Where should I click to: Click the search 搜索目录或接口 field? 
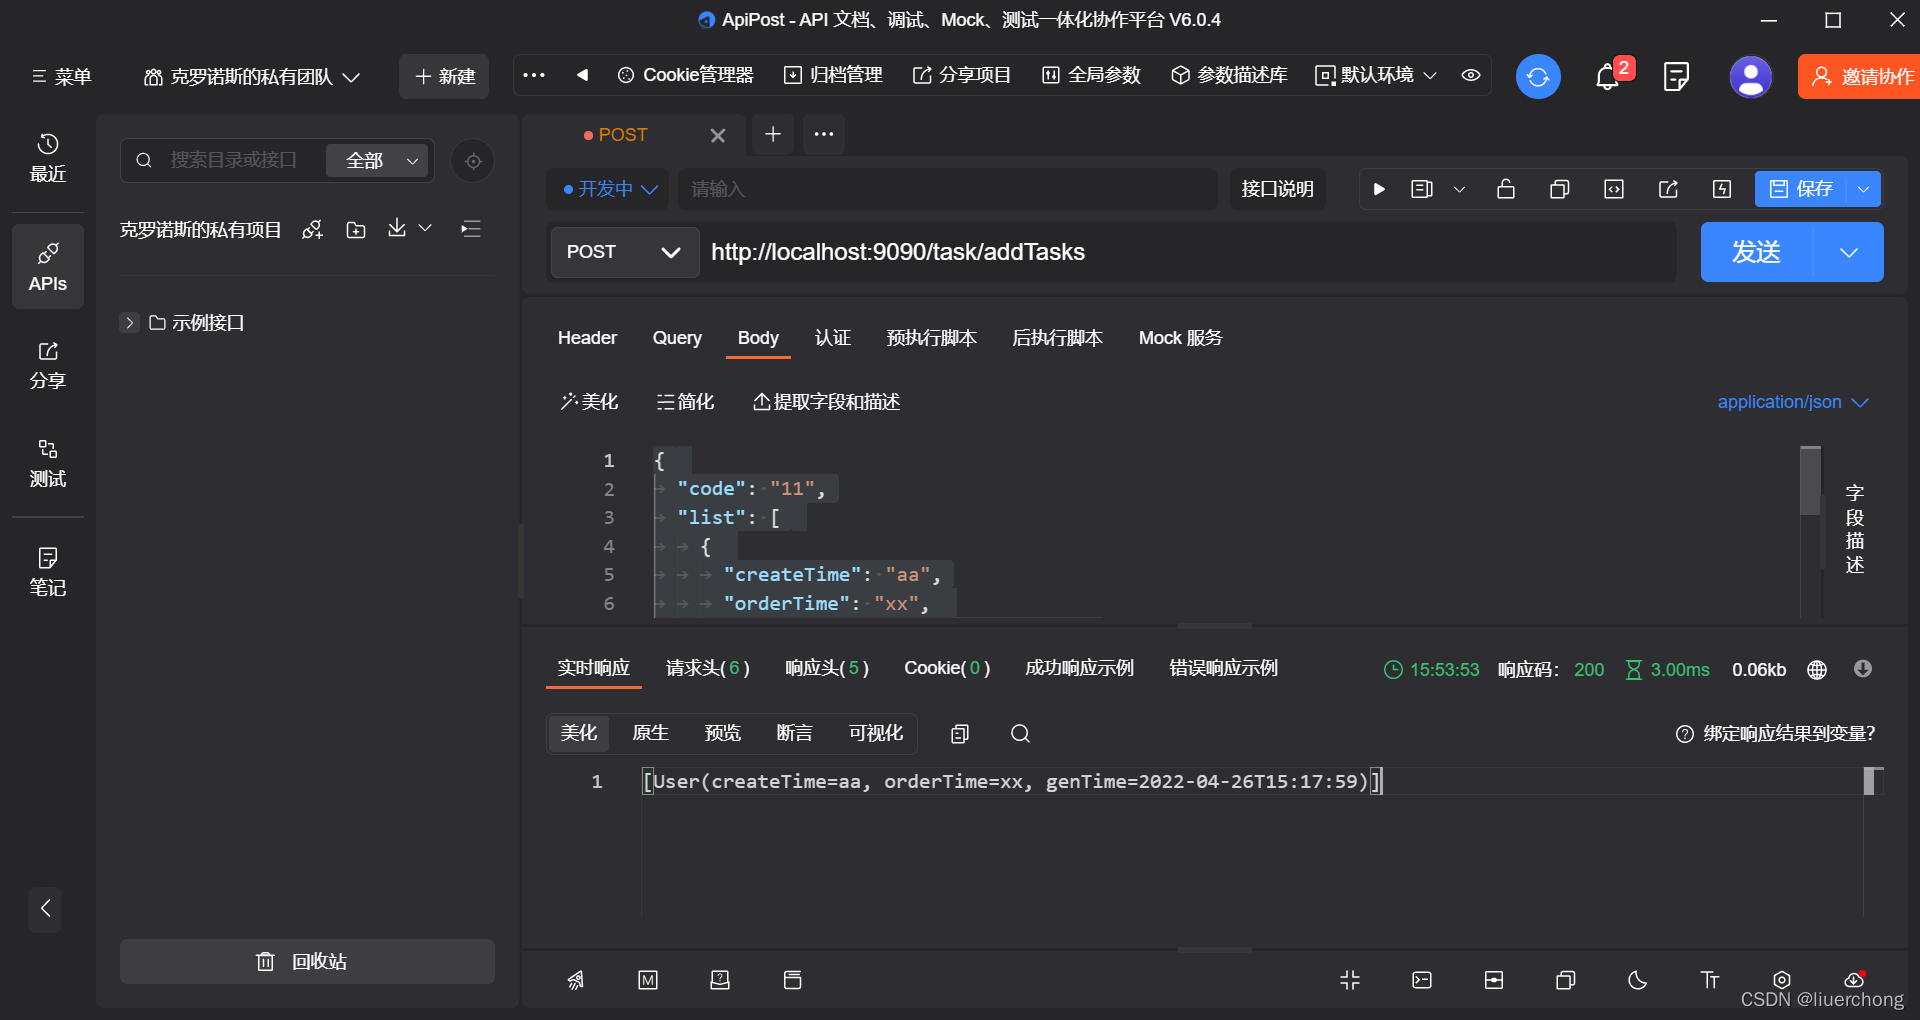click(x=234, y=161)
